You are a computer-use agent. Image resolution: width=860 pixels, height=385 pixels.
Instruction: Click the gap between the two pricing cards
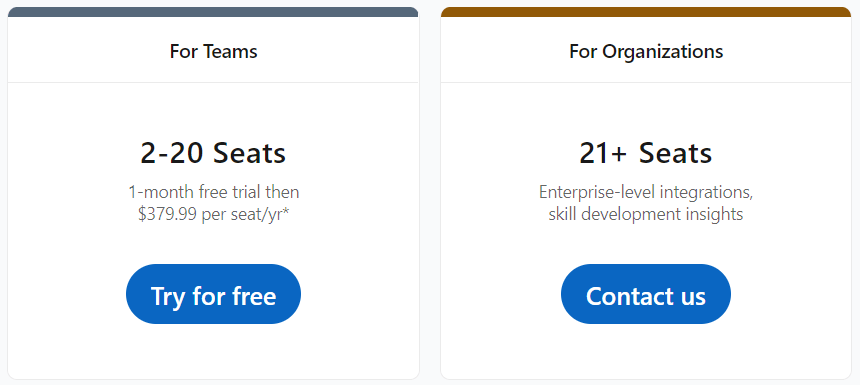click(x=429, y=192)
